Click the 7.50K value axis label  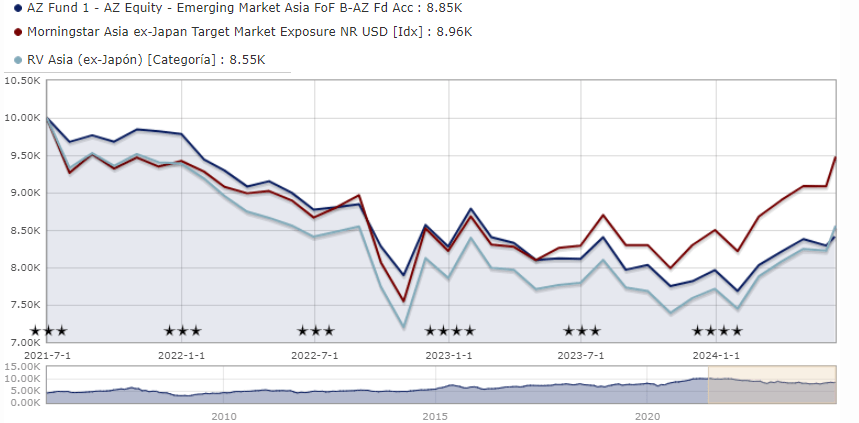point(23,305)
